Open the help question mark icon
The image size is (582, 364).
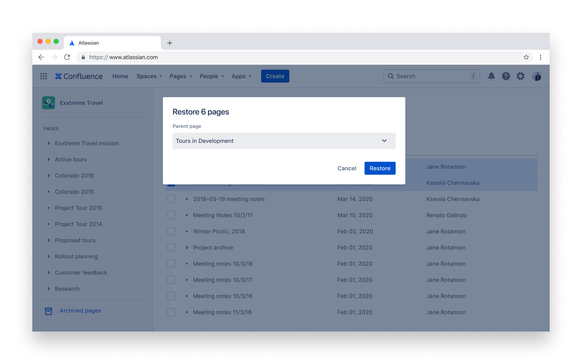(x=506, y=76)
